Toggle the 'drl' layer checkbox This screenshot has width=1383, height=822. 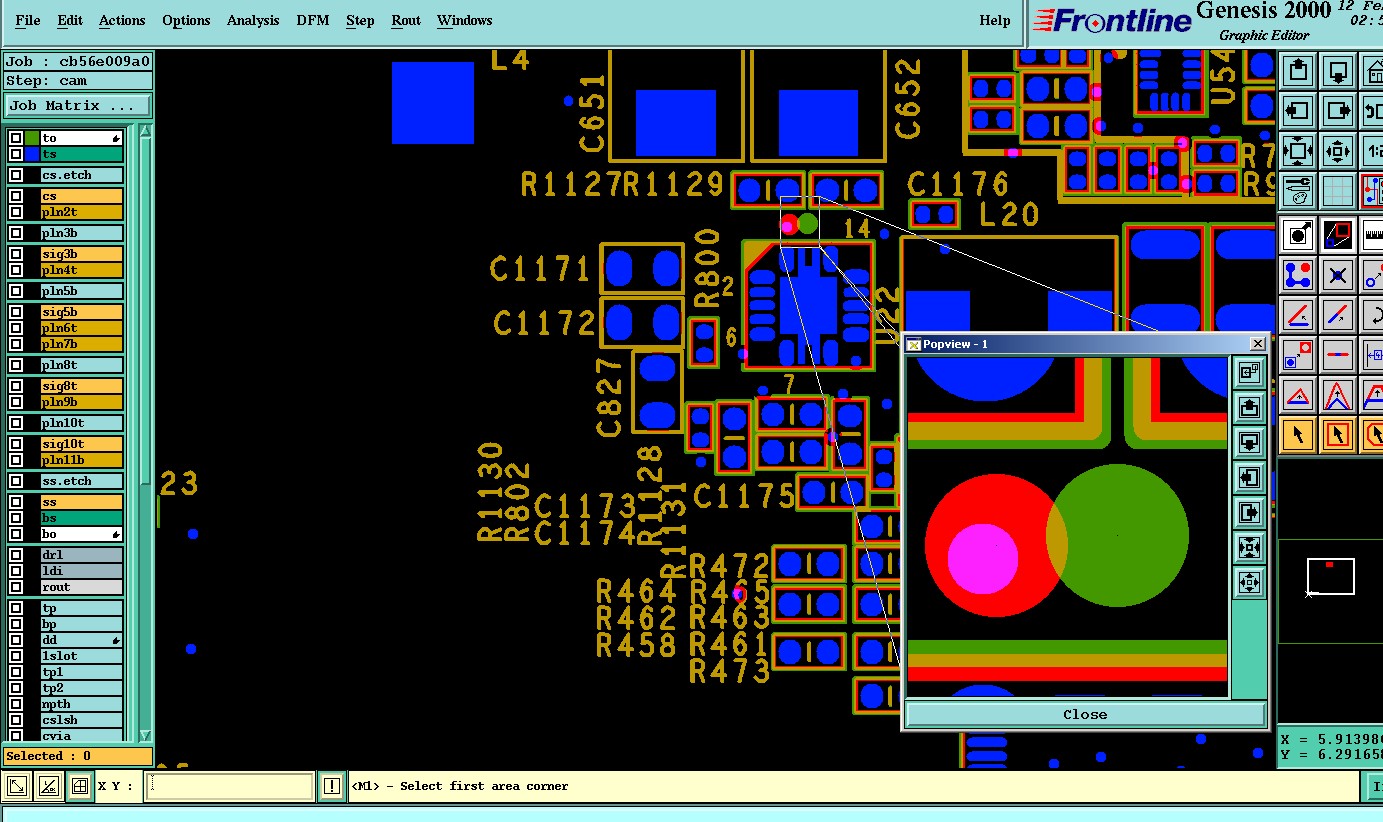pos(15,555)
